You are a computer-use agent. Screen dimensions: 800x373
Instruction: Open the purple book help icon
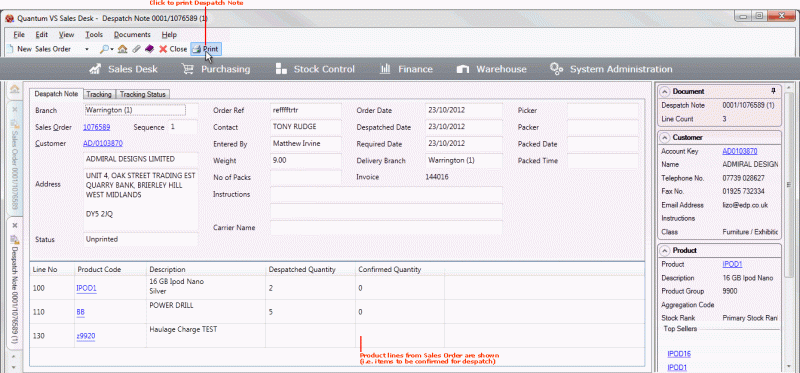click(149, 49)
